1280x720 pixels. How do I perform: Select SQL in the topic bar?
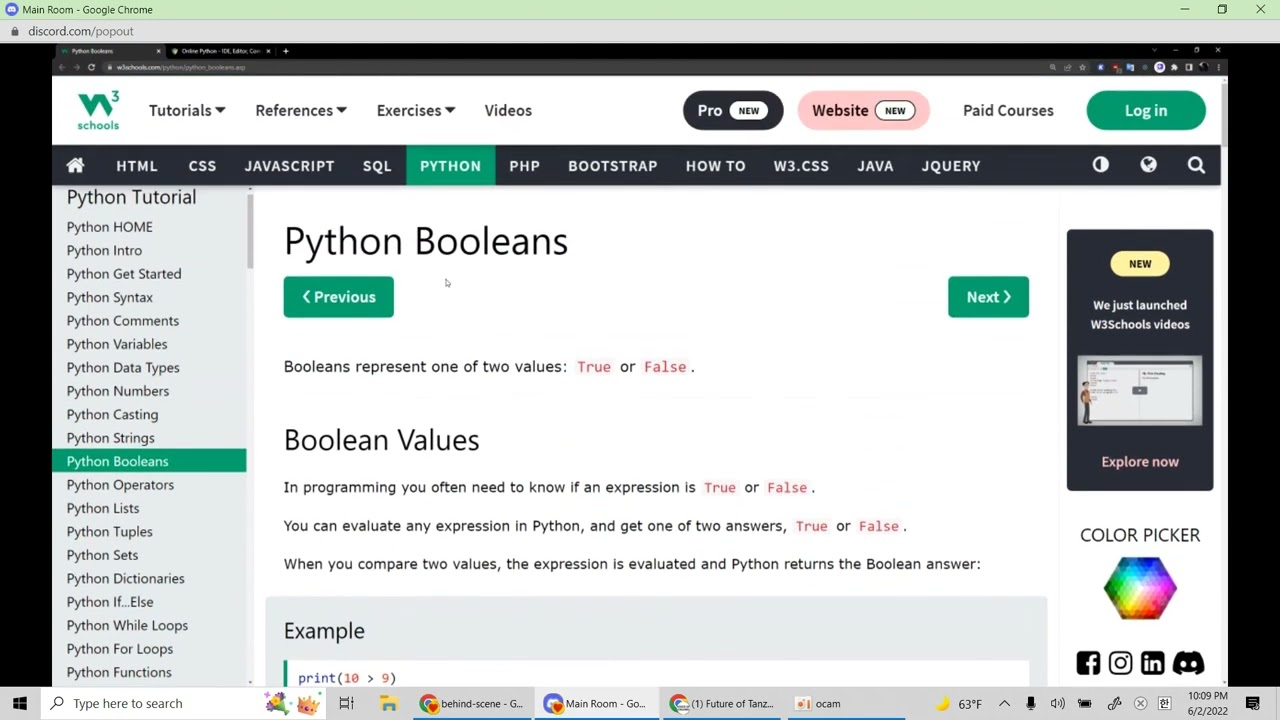377,165
